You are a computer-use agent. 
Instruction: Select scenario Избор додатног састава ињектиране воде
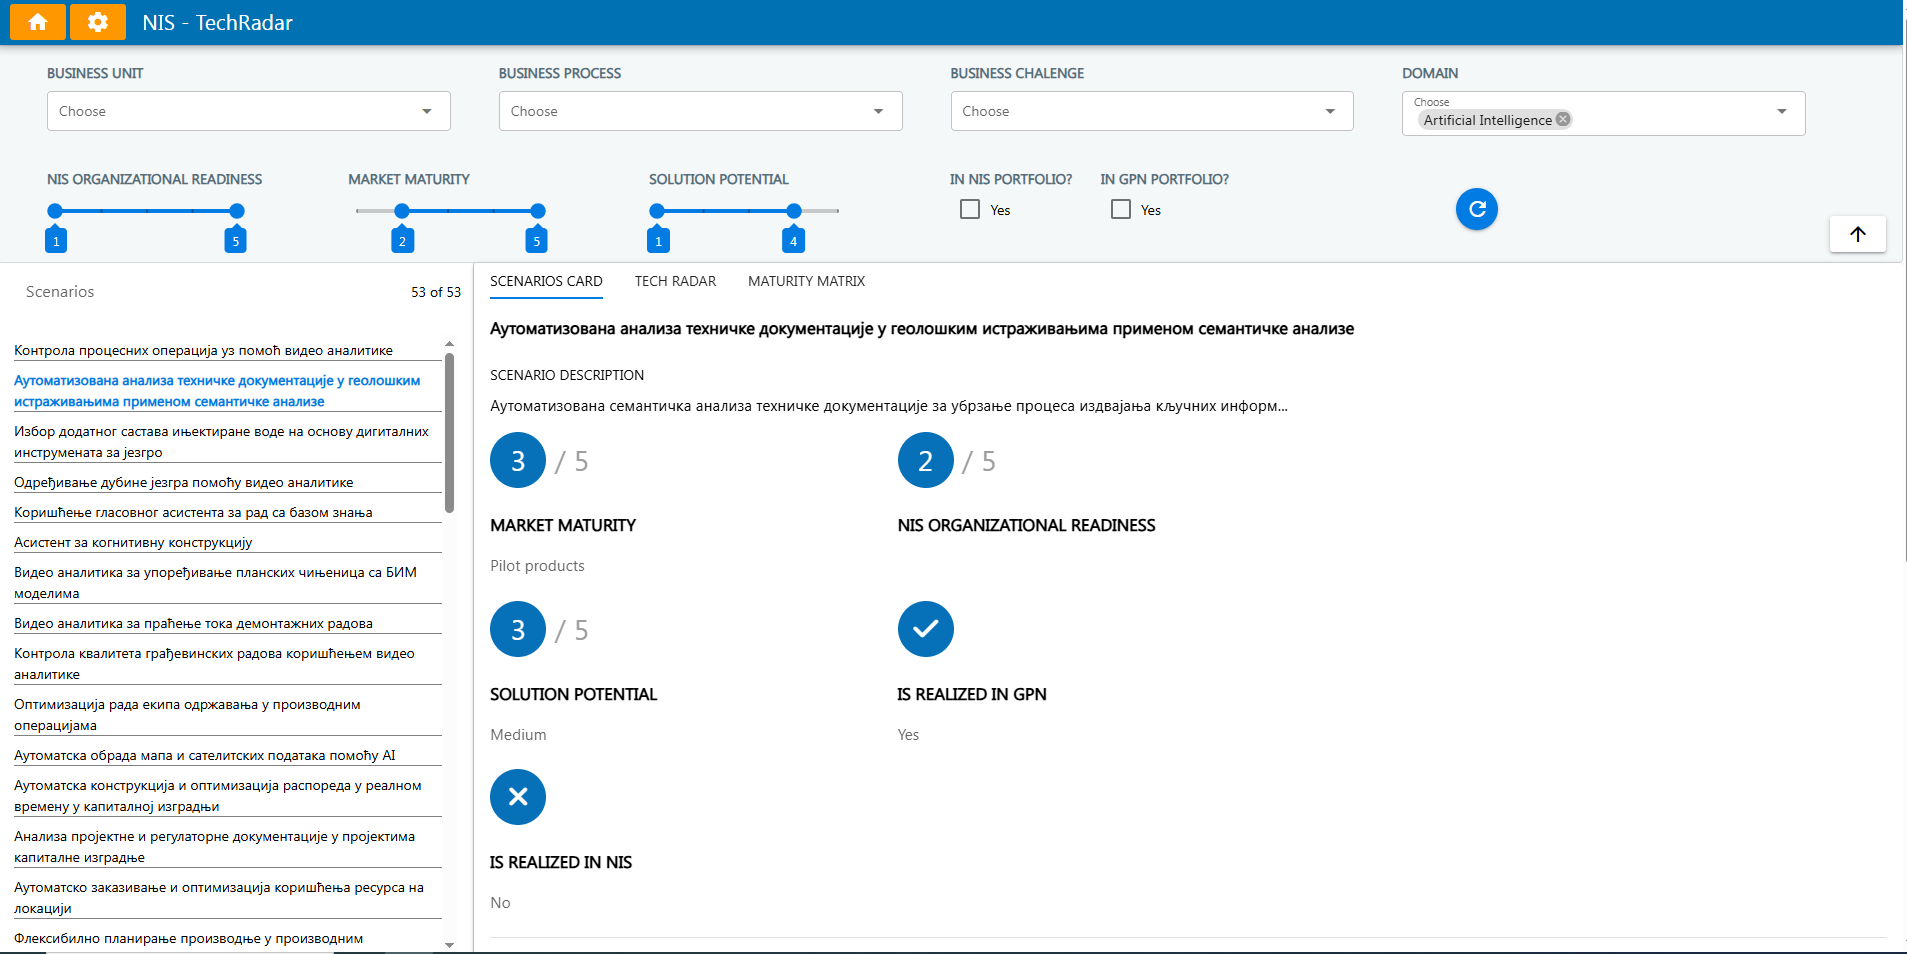(227, 442)
